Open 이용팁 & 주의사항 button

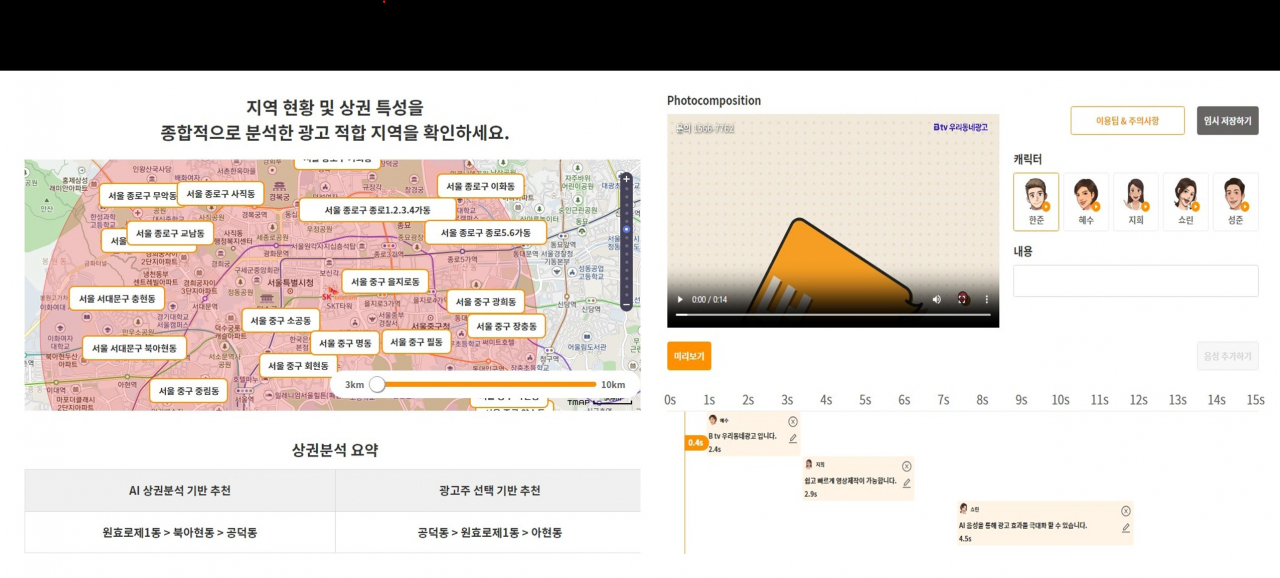[x=1127, y=120]
